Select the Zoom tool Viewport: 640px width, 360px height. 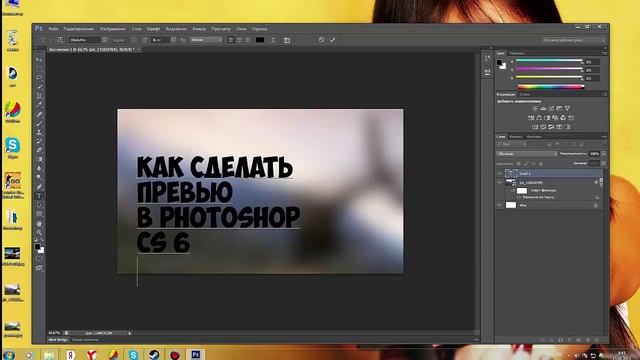[39, 233]
